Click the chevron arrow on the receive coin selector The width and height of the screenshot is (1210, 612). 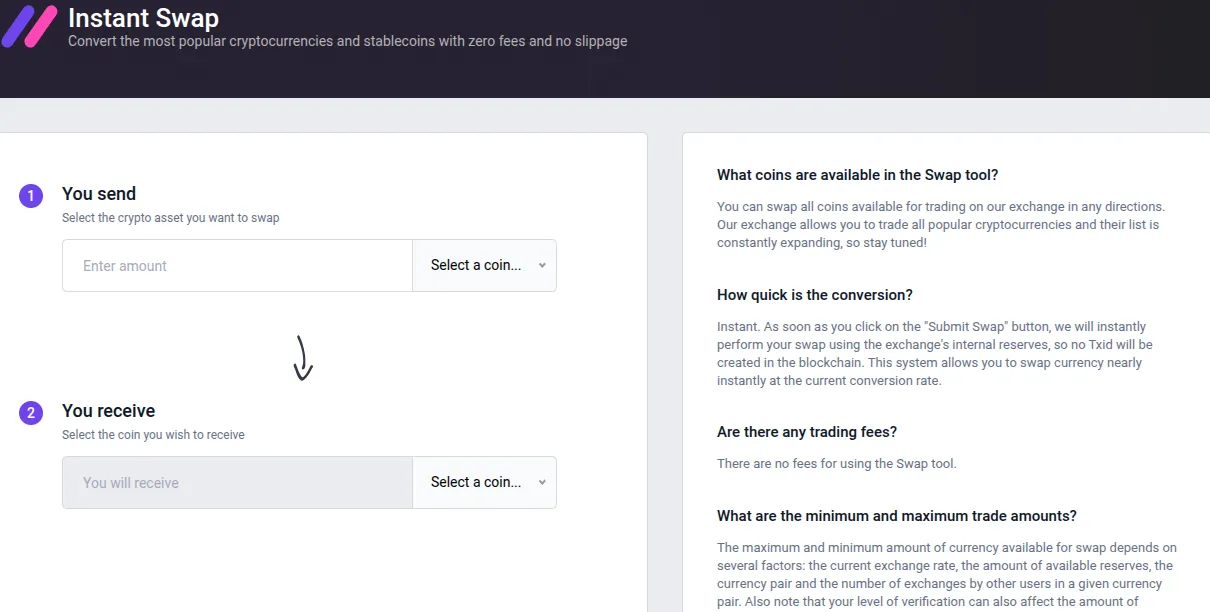click(542, 482)
